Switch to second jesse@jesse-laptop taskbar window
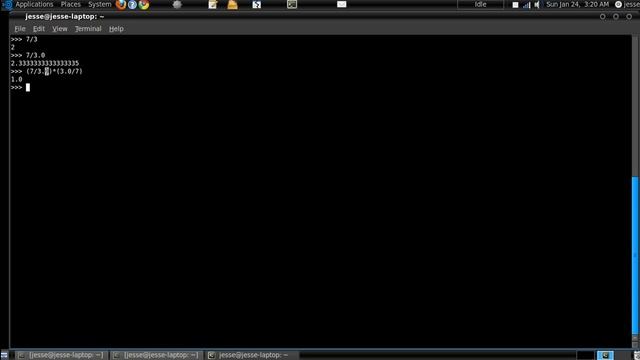640x360 pixels. tap(156, 355)
